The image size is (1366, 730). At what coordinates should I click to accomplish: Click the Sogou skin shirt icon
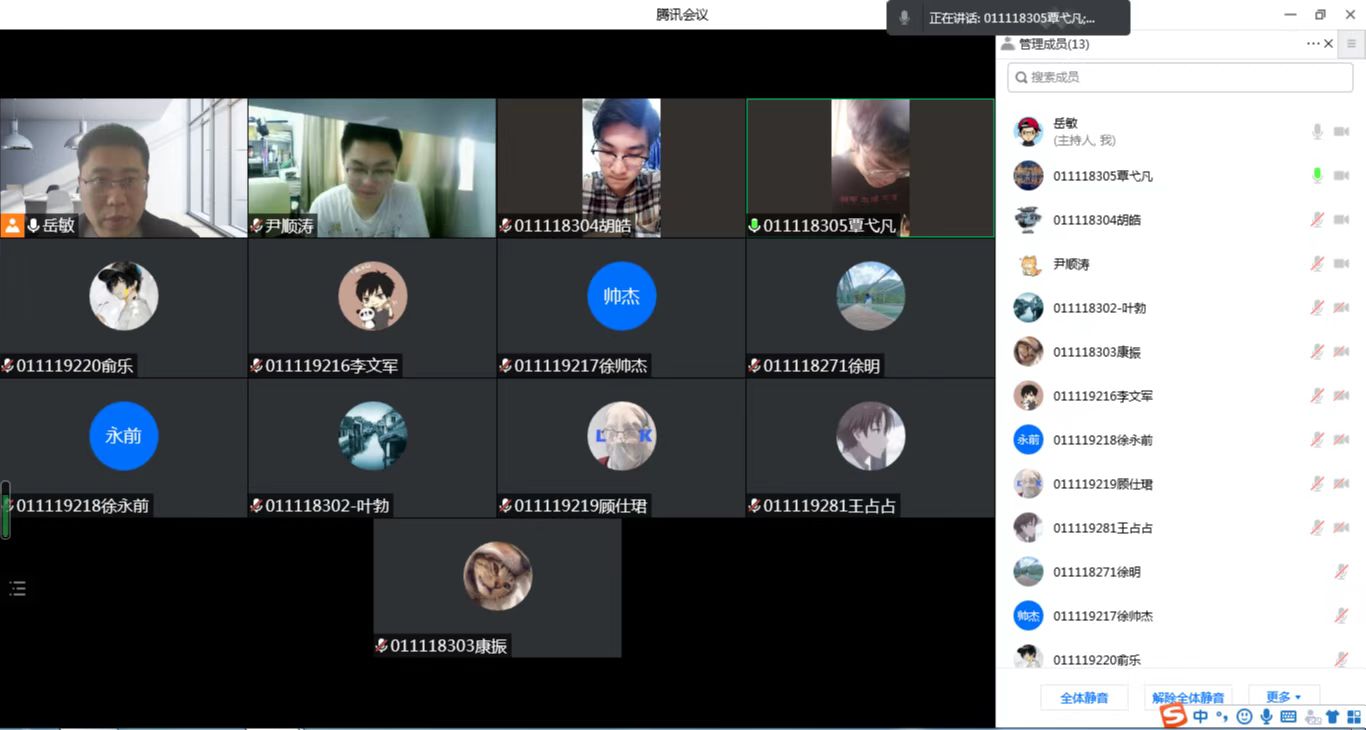(1332, 716)
